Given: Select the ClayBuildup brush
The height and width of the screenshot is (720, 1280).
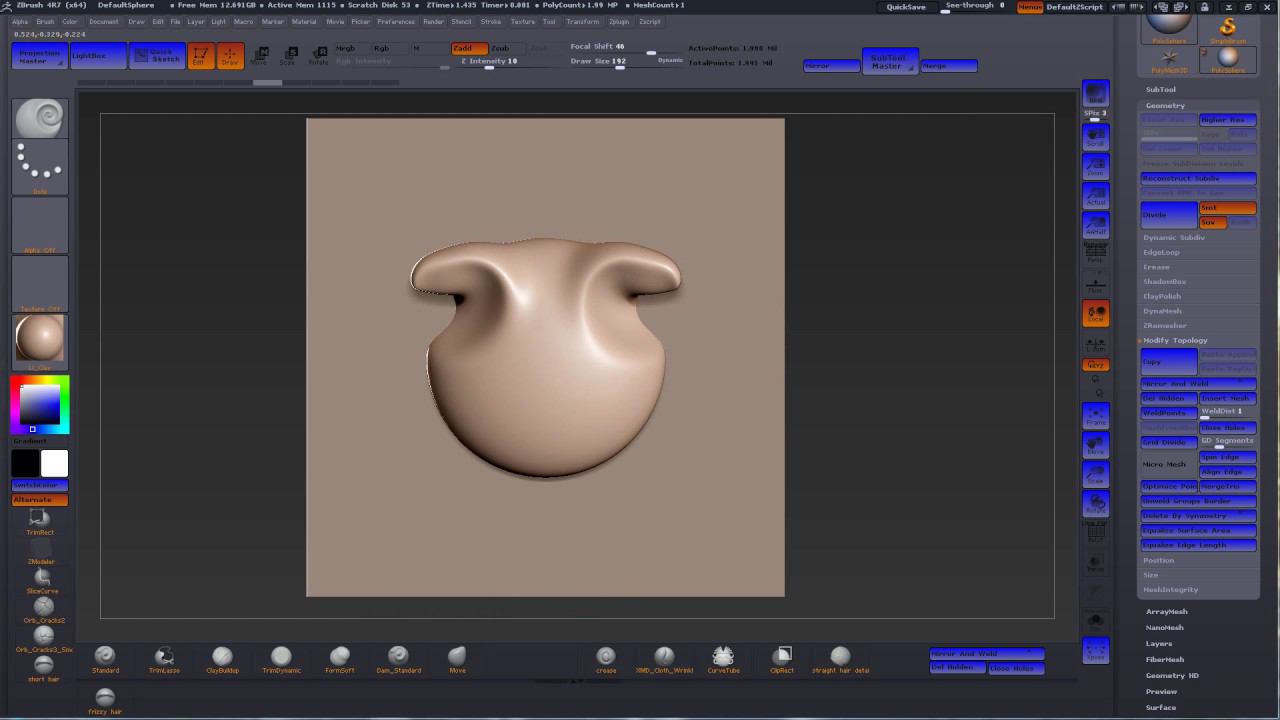Looking at the screenshot, I should click(x=222, y=657).
